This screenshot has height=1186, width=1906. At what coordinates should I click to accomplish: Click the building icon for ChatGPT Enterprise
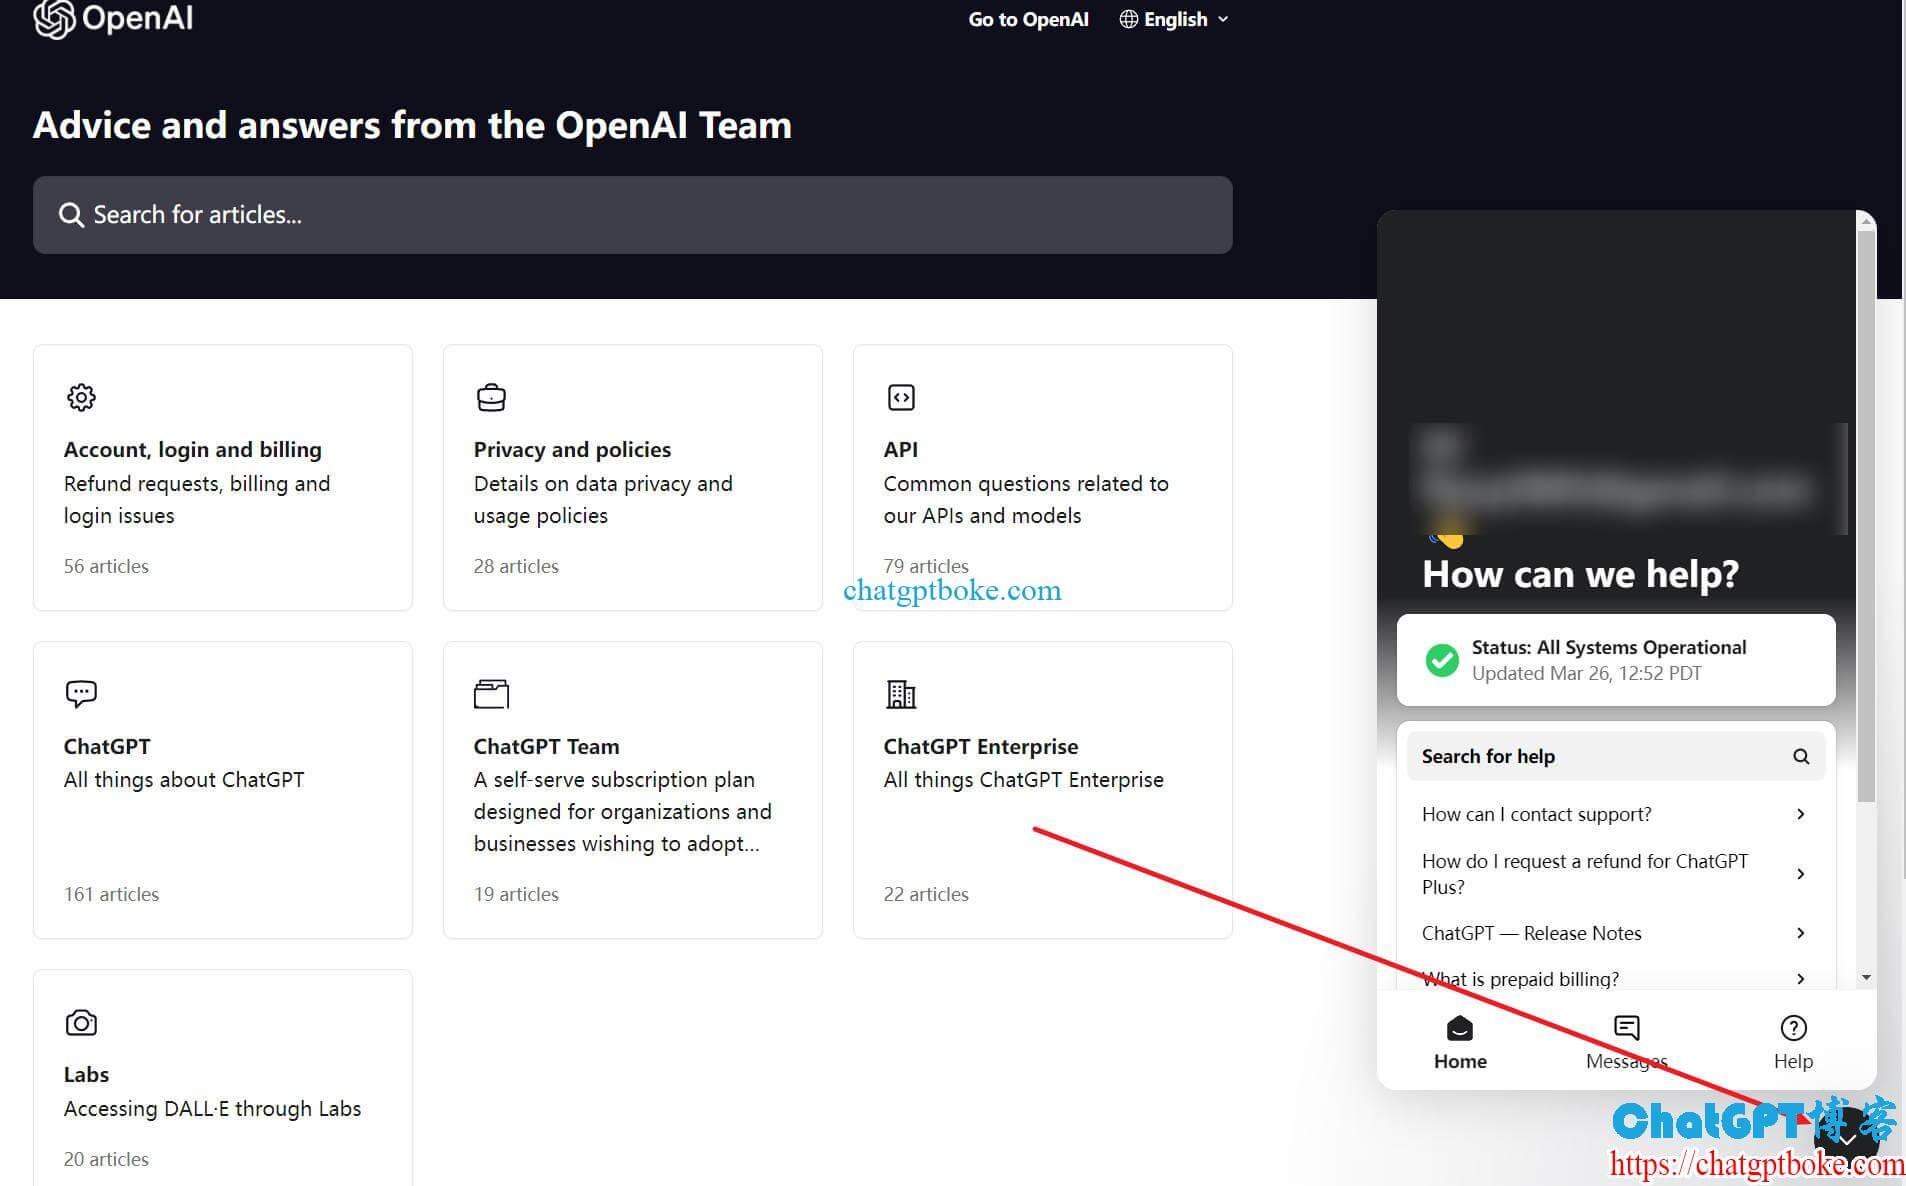[901, 694]
